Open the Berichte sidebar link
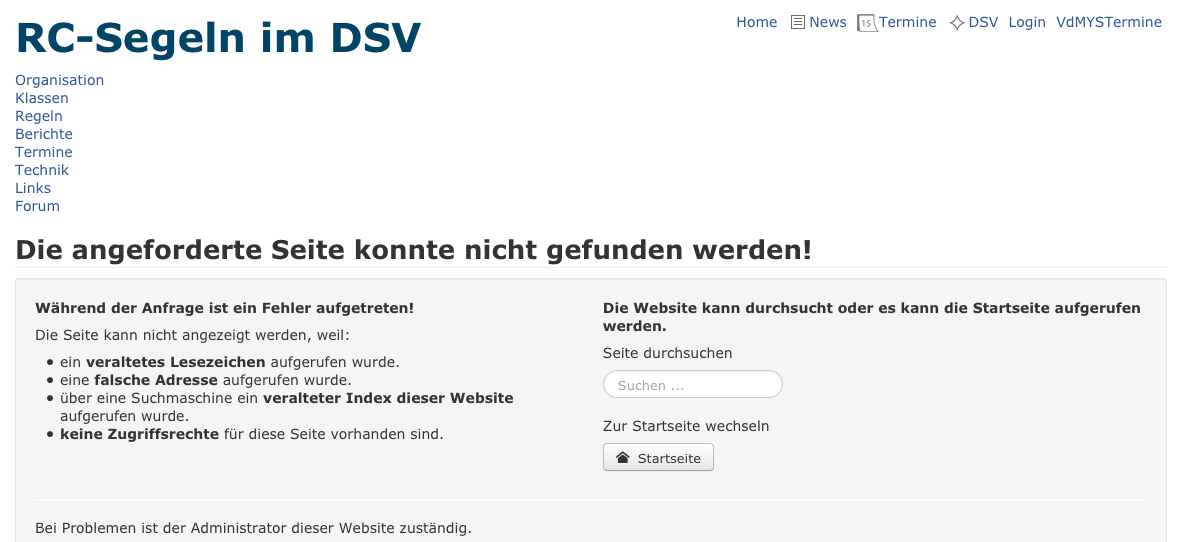1177x542 pixels. [x=44, y=134]
